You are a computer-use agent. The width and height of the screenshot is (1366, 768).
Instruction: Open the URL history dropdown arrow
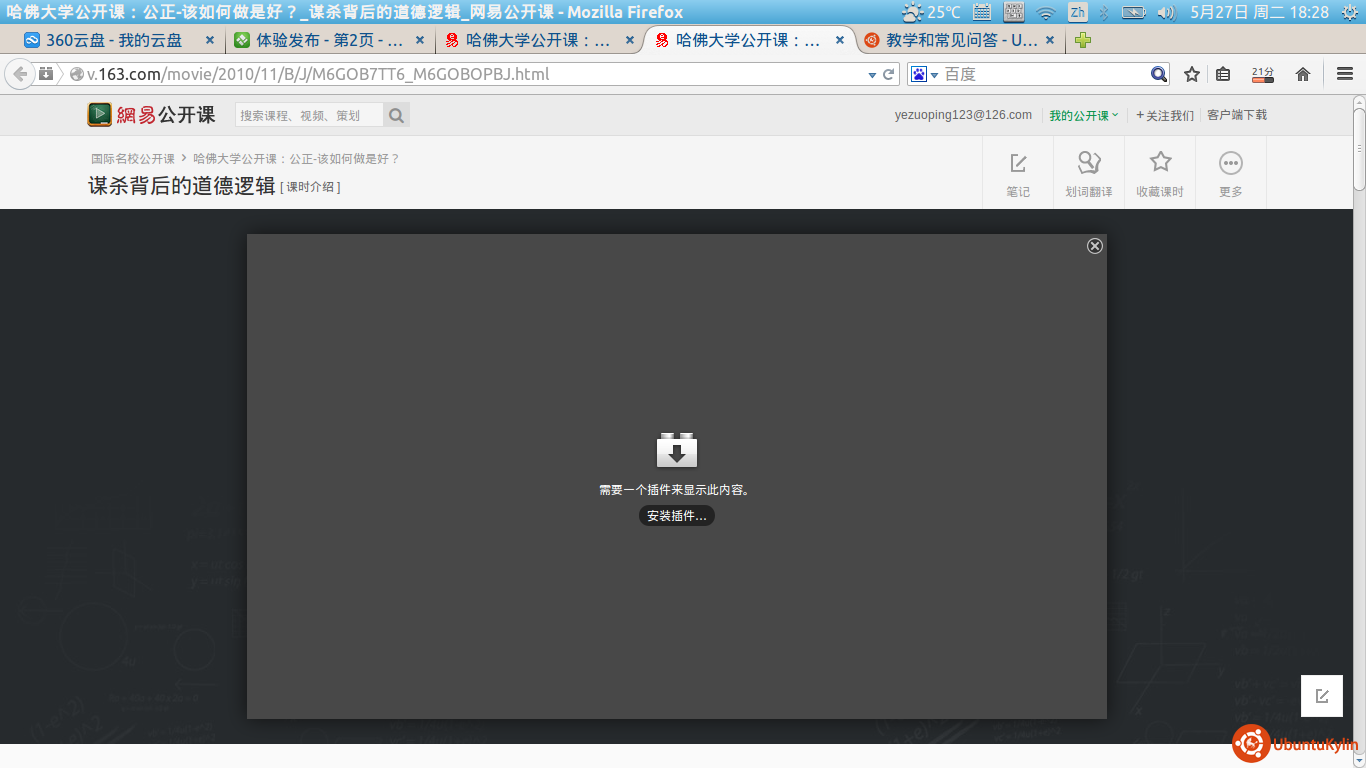[871, 74]
